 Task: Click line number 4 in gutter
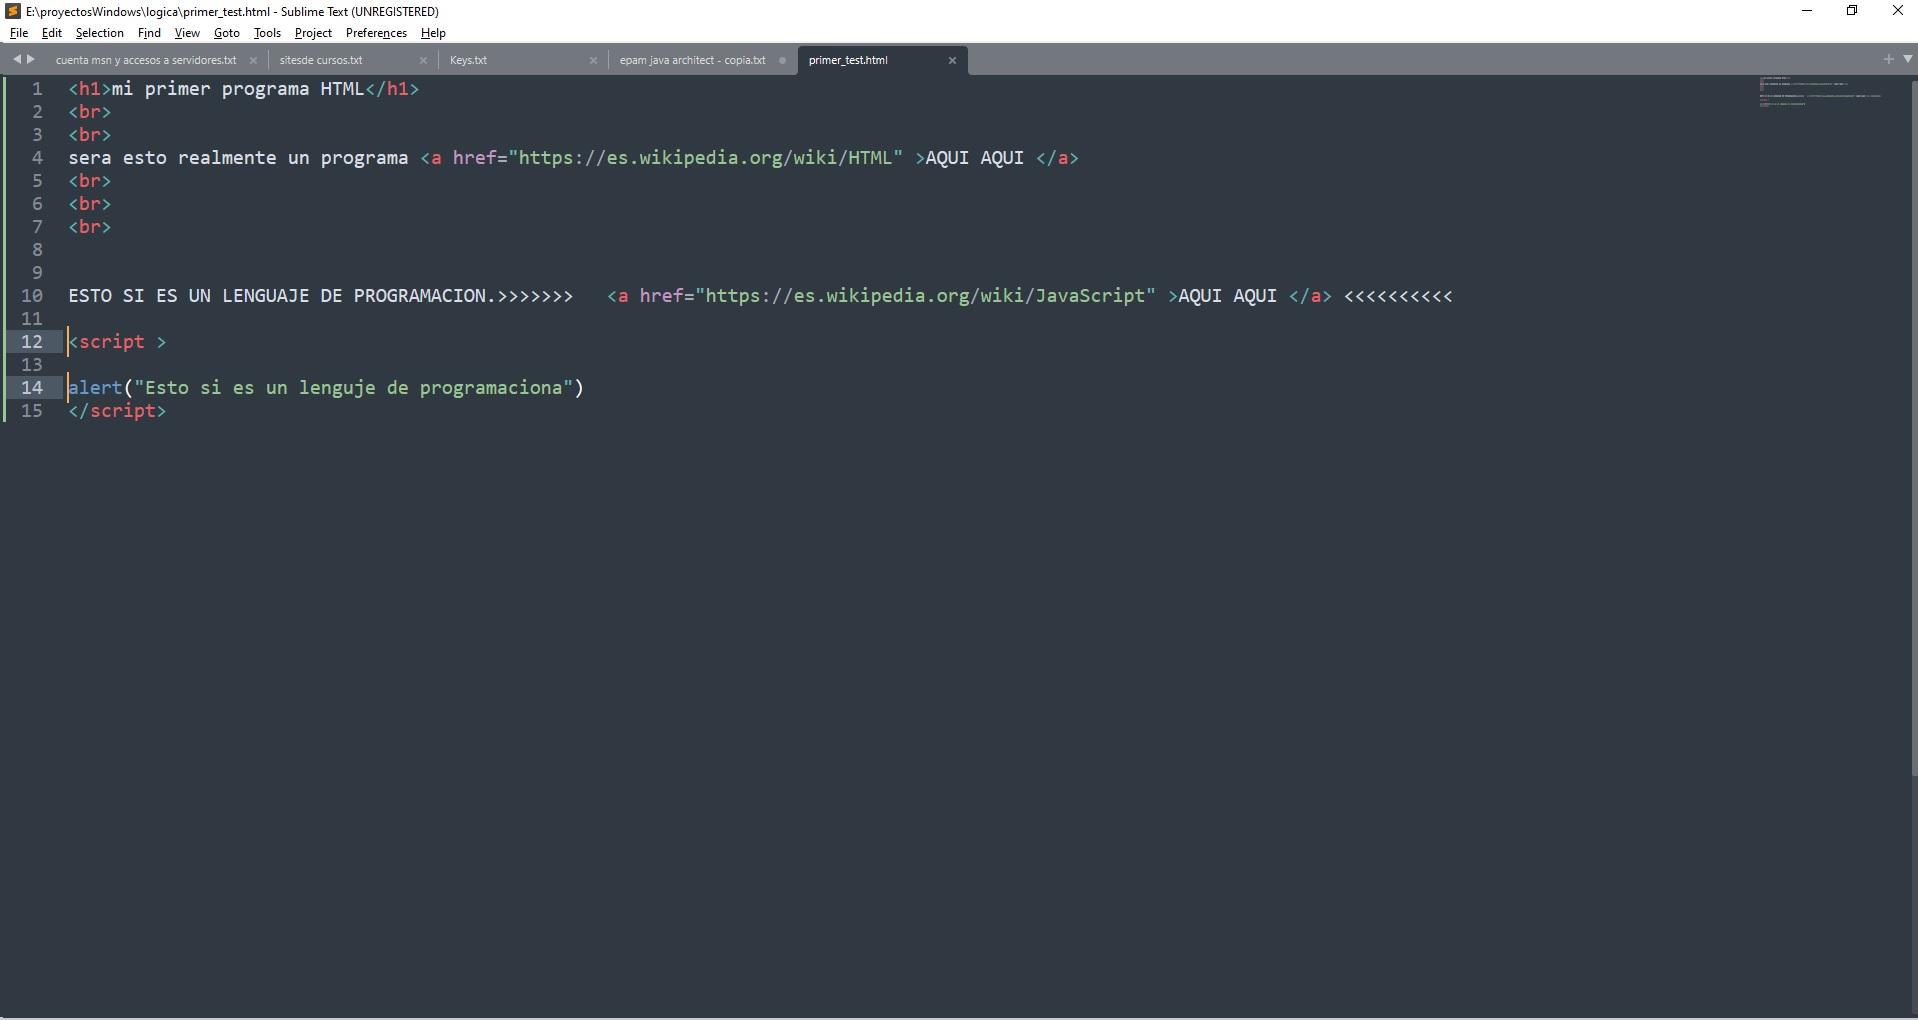(x=37, y=158)
